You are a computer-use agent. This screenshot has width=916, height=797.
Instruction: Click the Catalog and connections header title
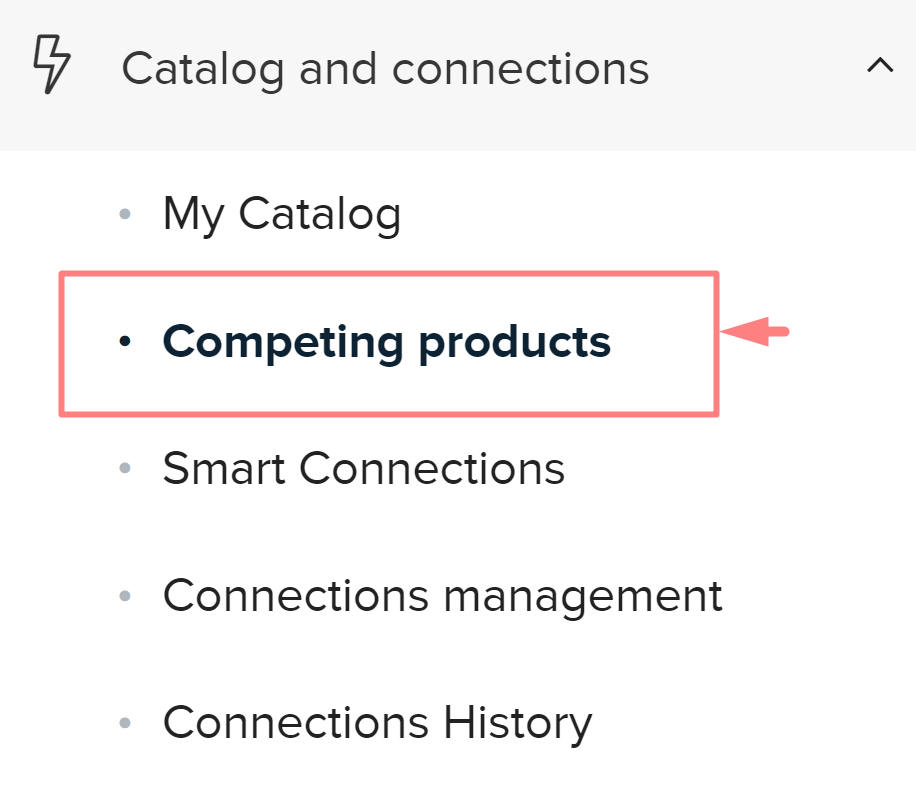[385, 69]
